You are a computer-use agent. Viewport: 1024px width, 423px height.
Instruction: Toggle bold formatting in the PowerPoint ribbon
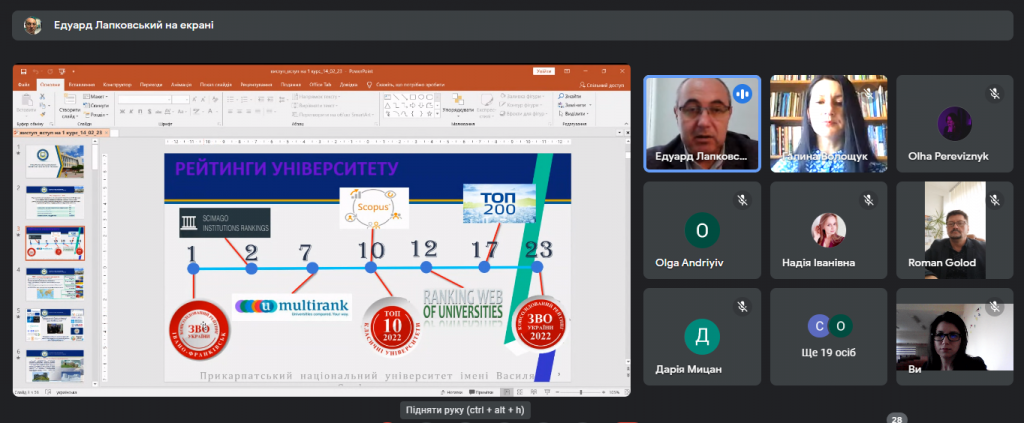121,111
